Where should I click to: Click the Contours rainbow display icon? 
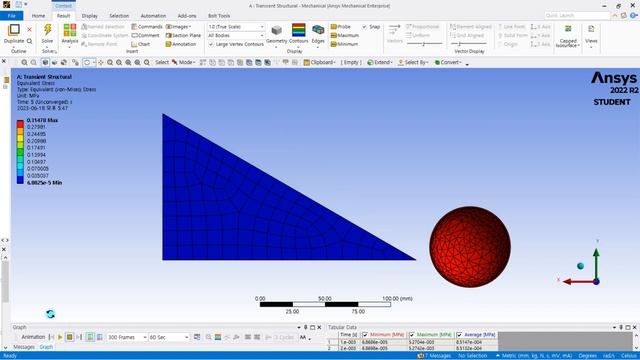(298, 30)
